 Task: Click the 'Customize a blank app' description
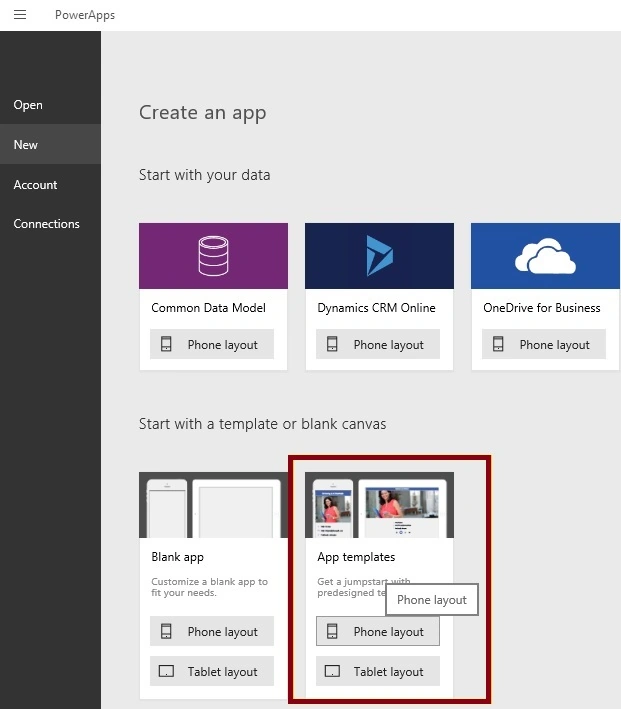point(209,587)
